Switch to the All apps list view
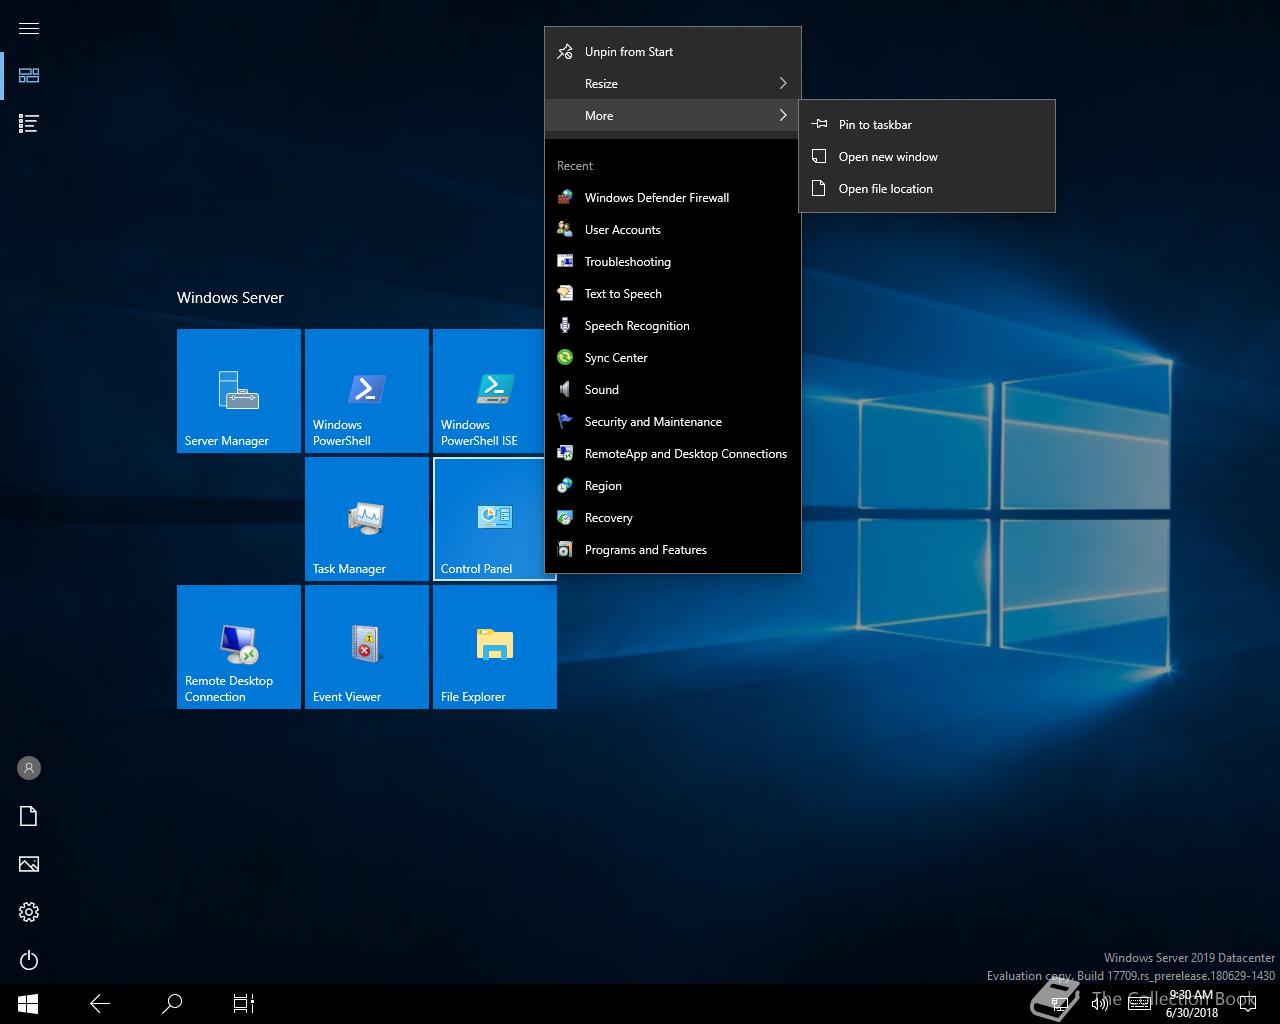This screenshot has width=1280, height=1024. pos(29,124)
